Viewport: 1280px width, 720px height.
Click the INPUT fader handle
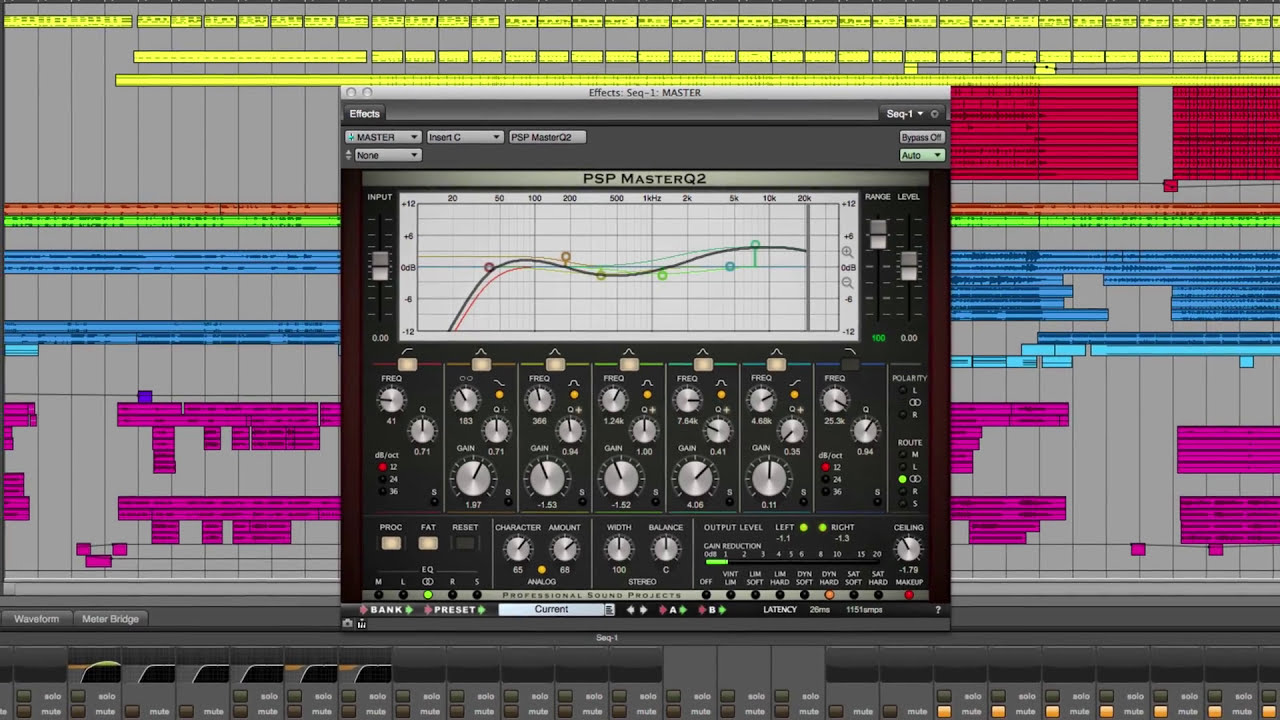380,266
